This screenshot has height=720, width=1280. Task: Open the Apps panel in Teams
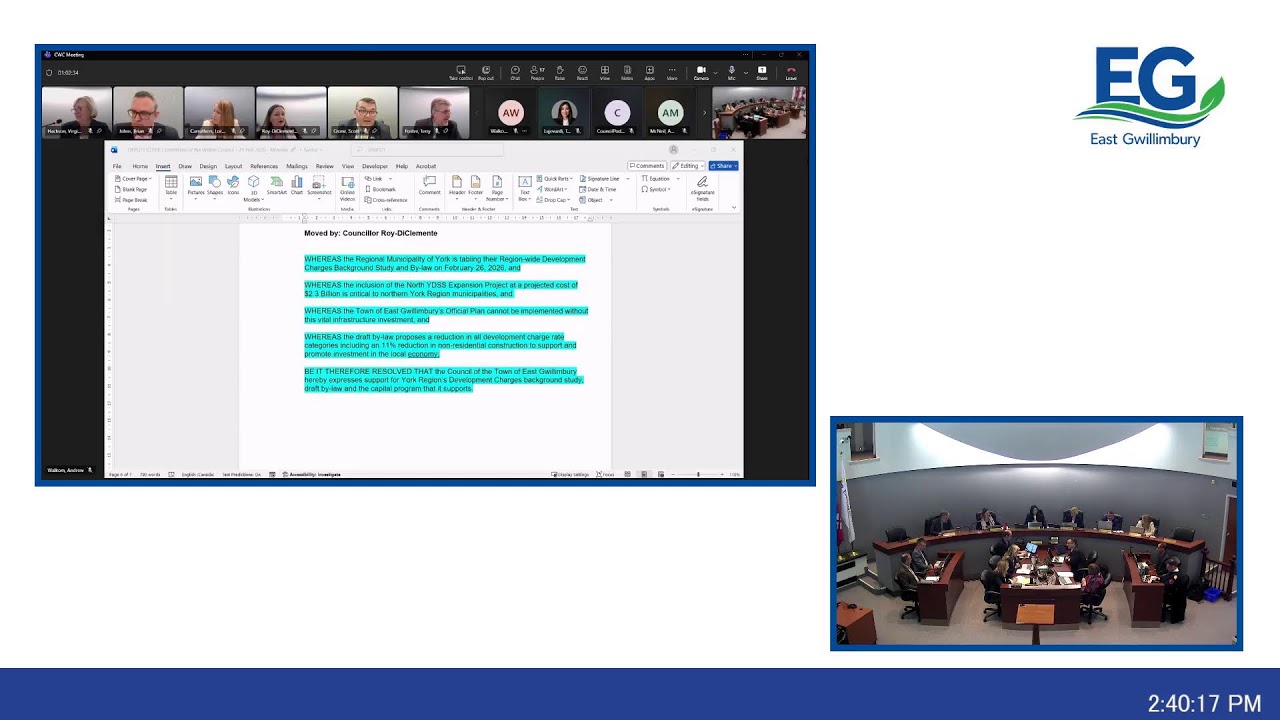(650, 73)
